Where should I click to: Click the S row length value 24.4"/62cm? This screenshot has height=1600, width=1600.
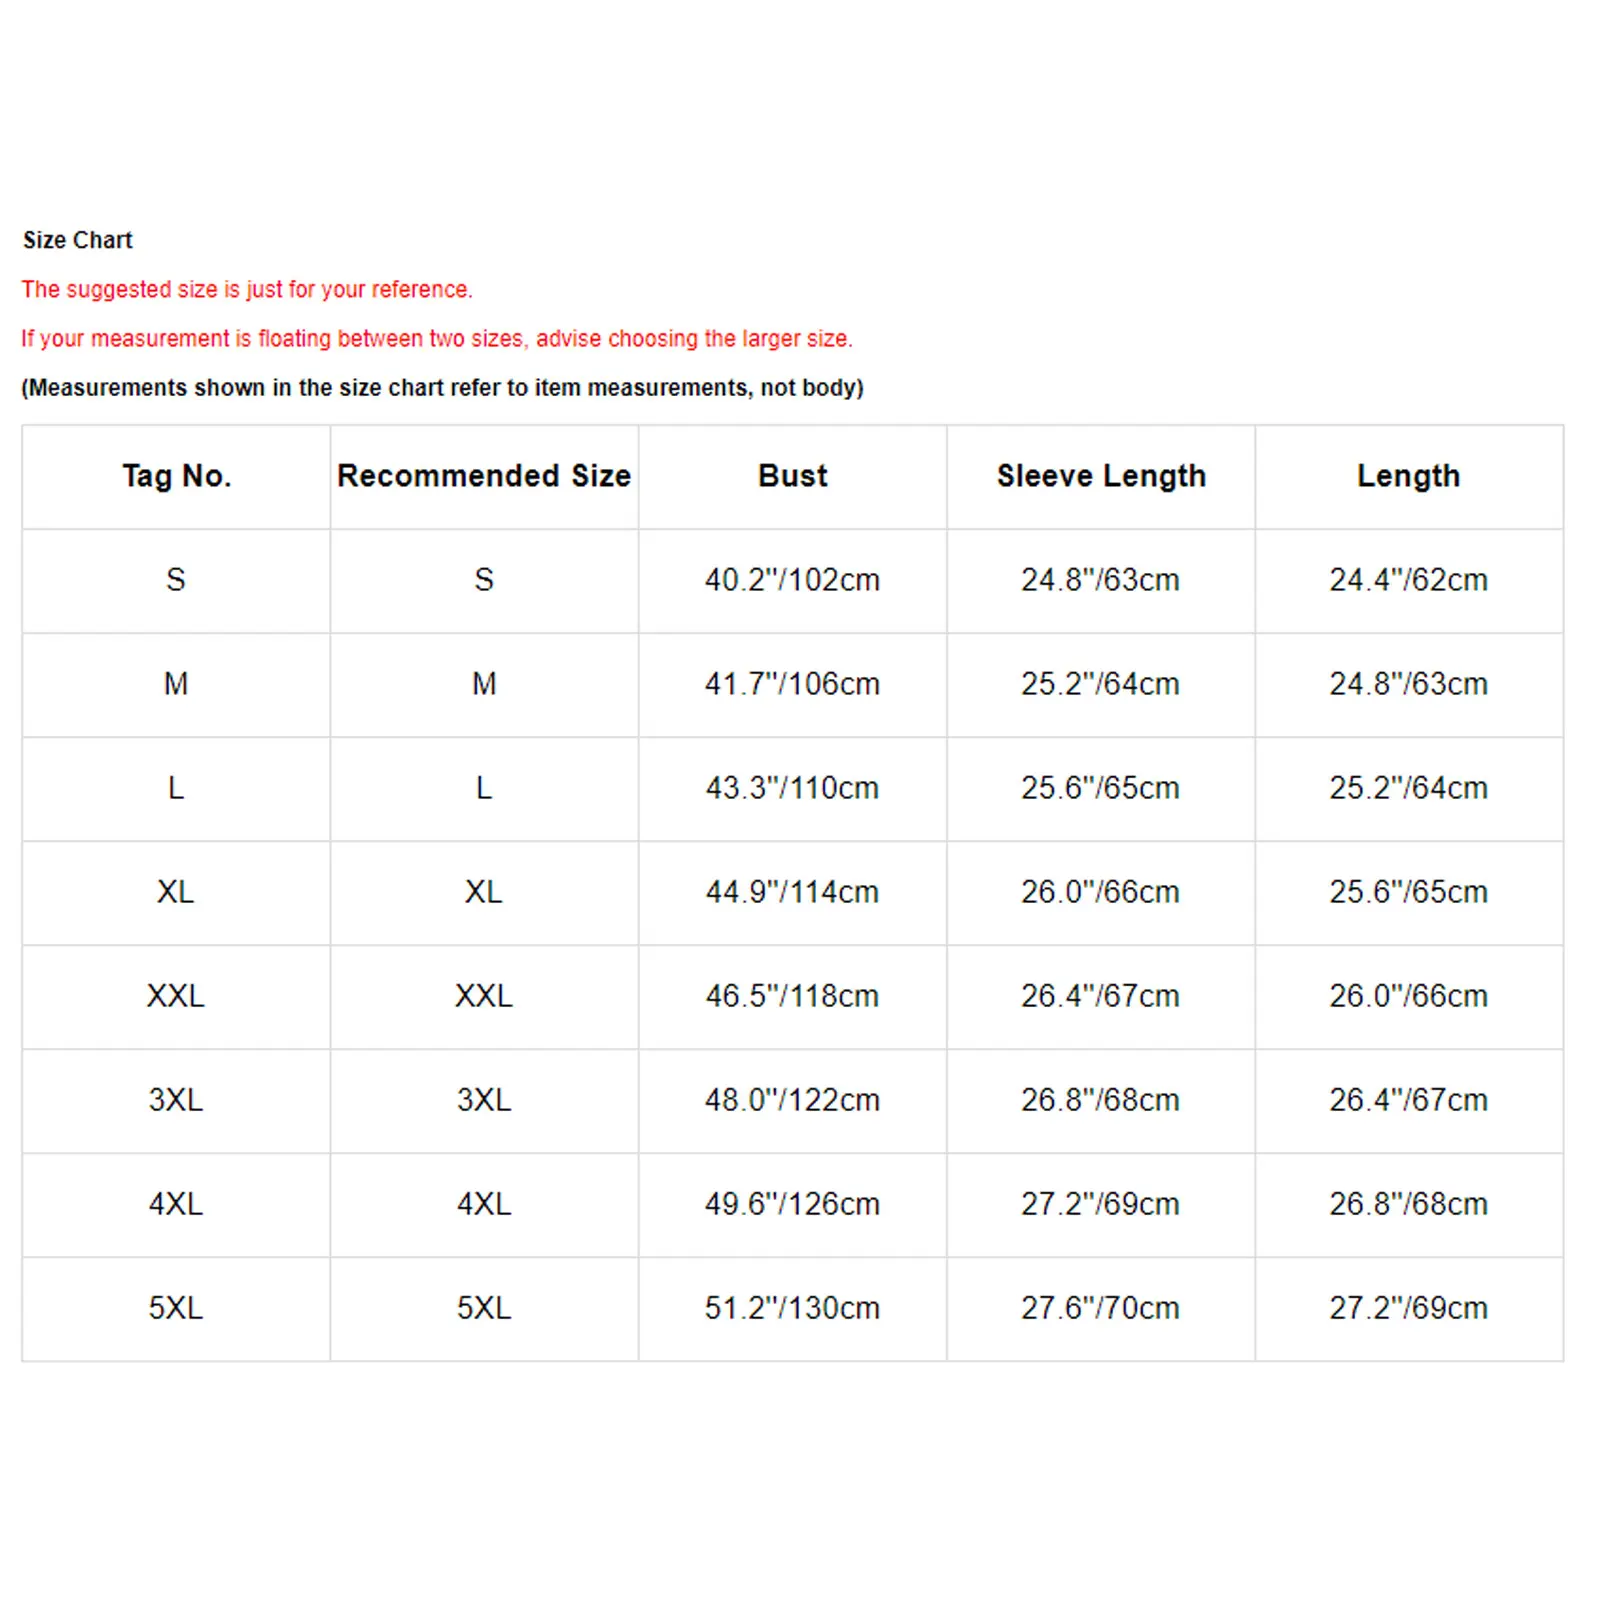1408,580
